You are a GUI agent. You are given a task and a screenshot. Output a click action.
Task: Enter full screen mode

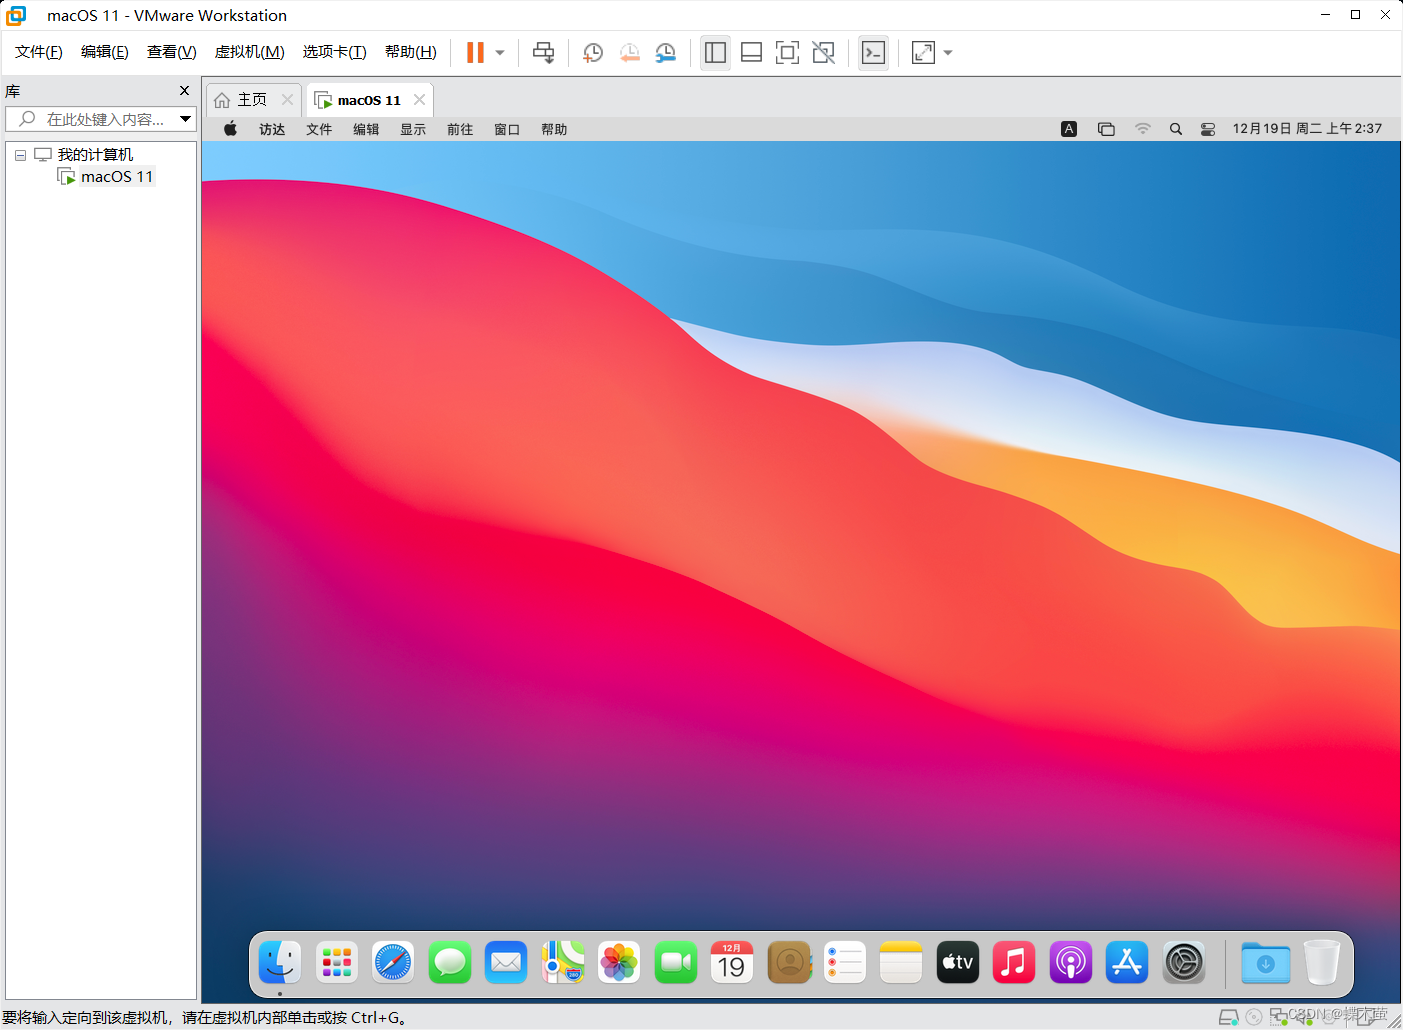788,53
